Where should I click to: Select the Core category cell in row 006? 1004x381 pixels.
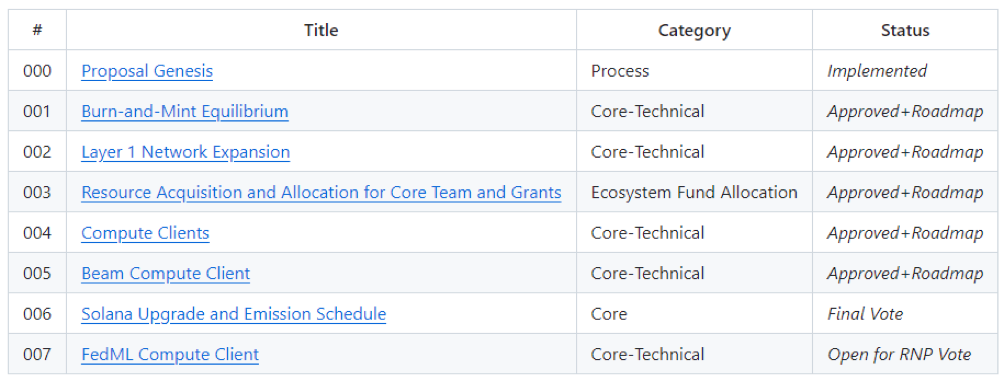[694, 314]
